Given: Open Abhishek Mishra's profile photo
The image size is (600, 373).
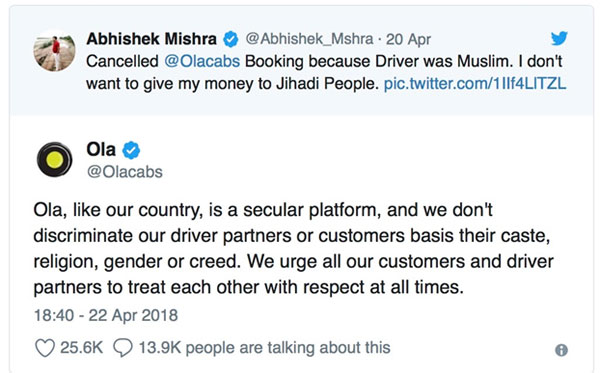Looking at the screenshot, I should (x=54, y=50).
